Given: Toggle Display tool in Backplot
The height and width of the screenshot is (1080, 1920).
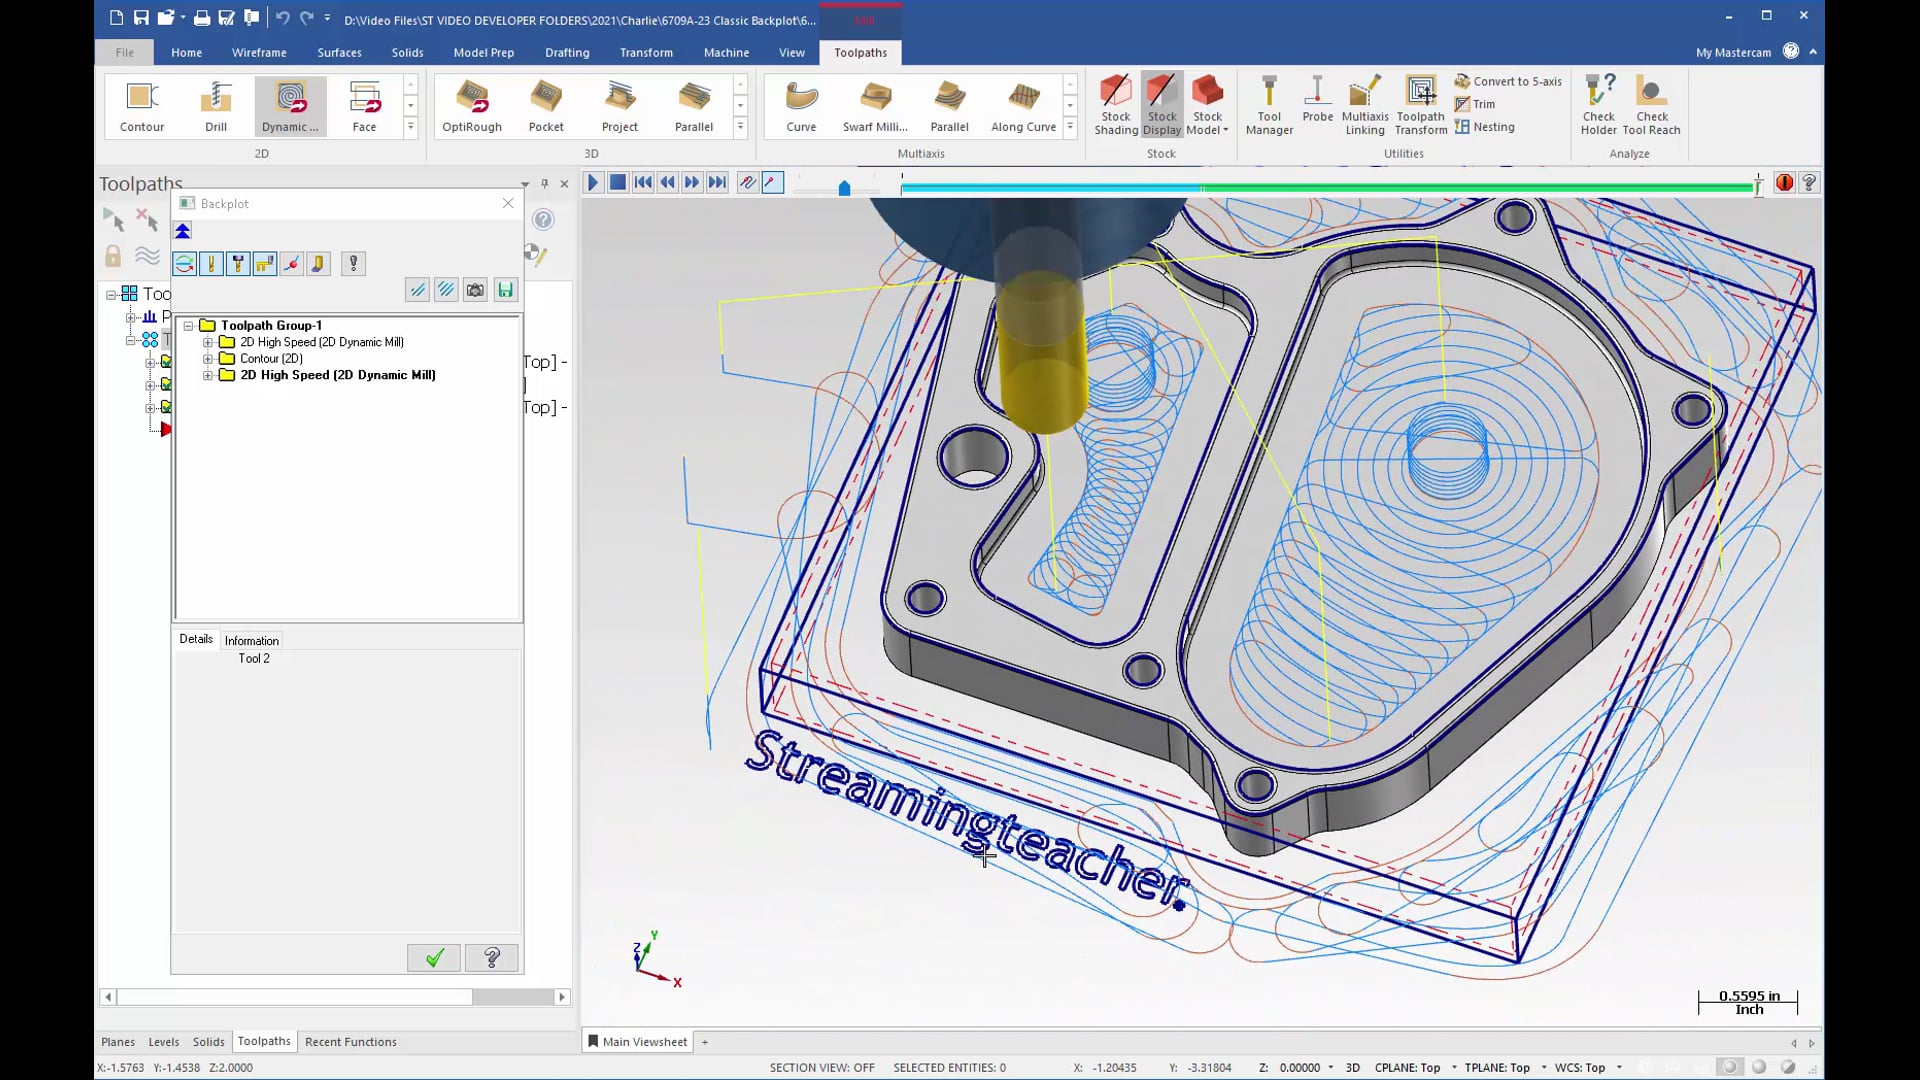Looking at the screenshot, I should coord(211,264).
